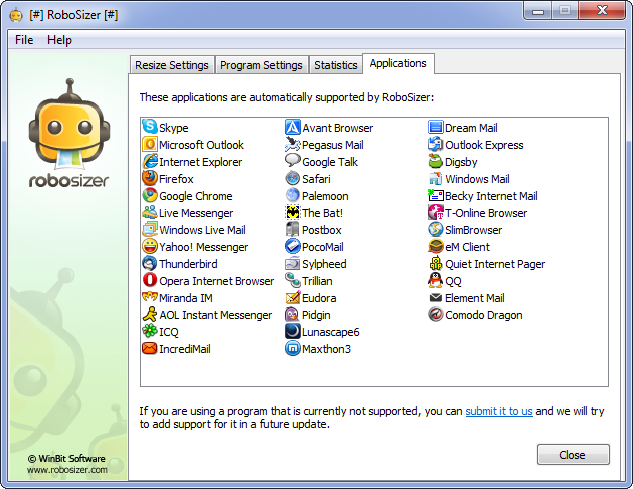This screenshot has height=489, width=633.
Task: Click the 'submit it to us' link
Action: [x=498, y=411]
